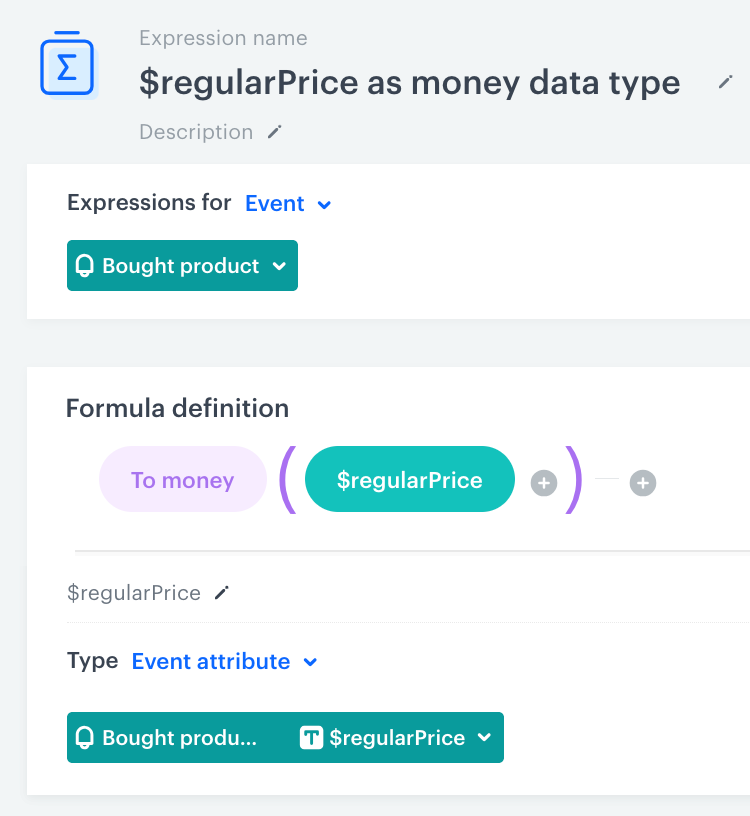Change the $regularPrice attribute selection

pos(487,738)
